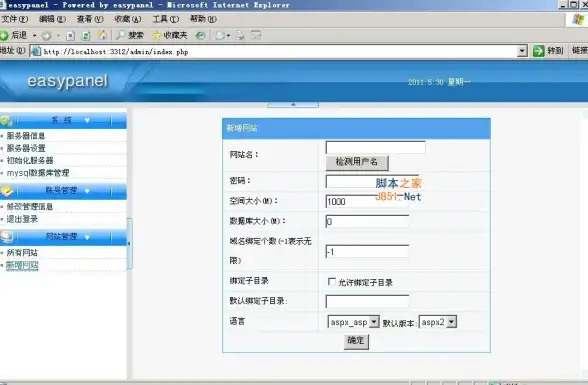The image size is (588, 385).
Task: Open the aspx_asp language dropdown
Action: 374,322
